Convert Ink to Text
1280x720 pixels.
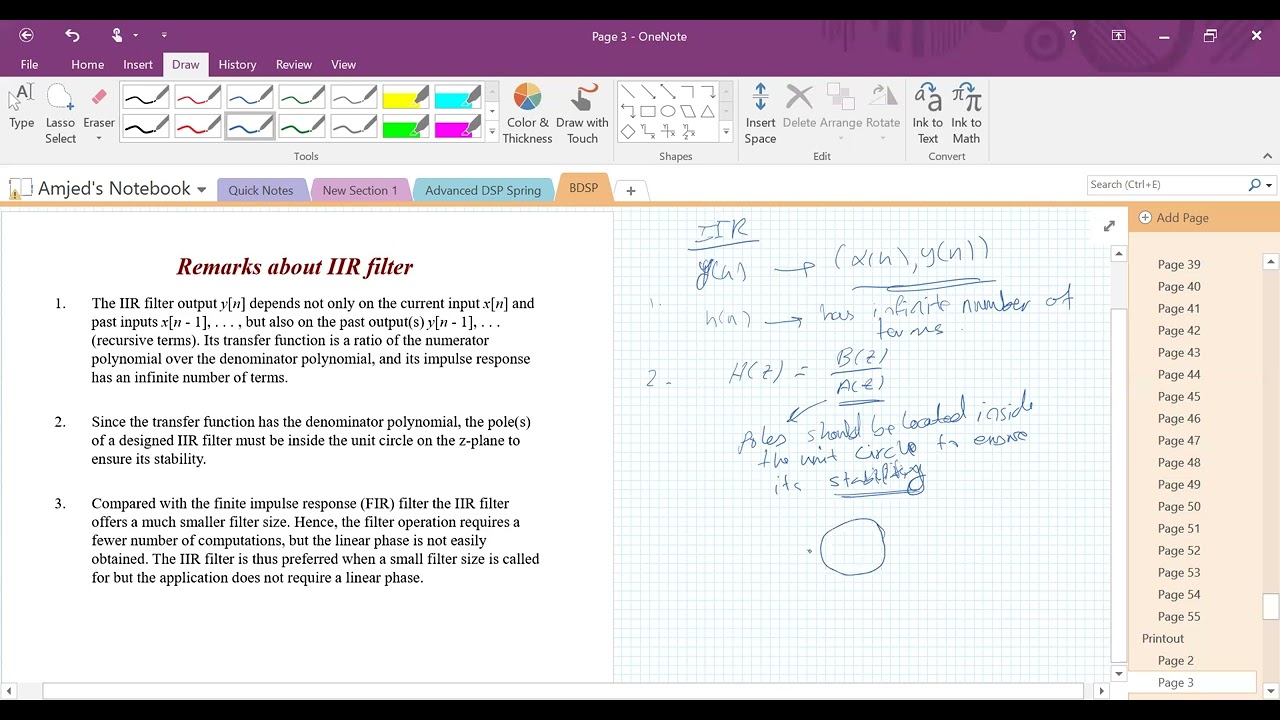pos(928,114)
